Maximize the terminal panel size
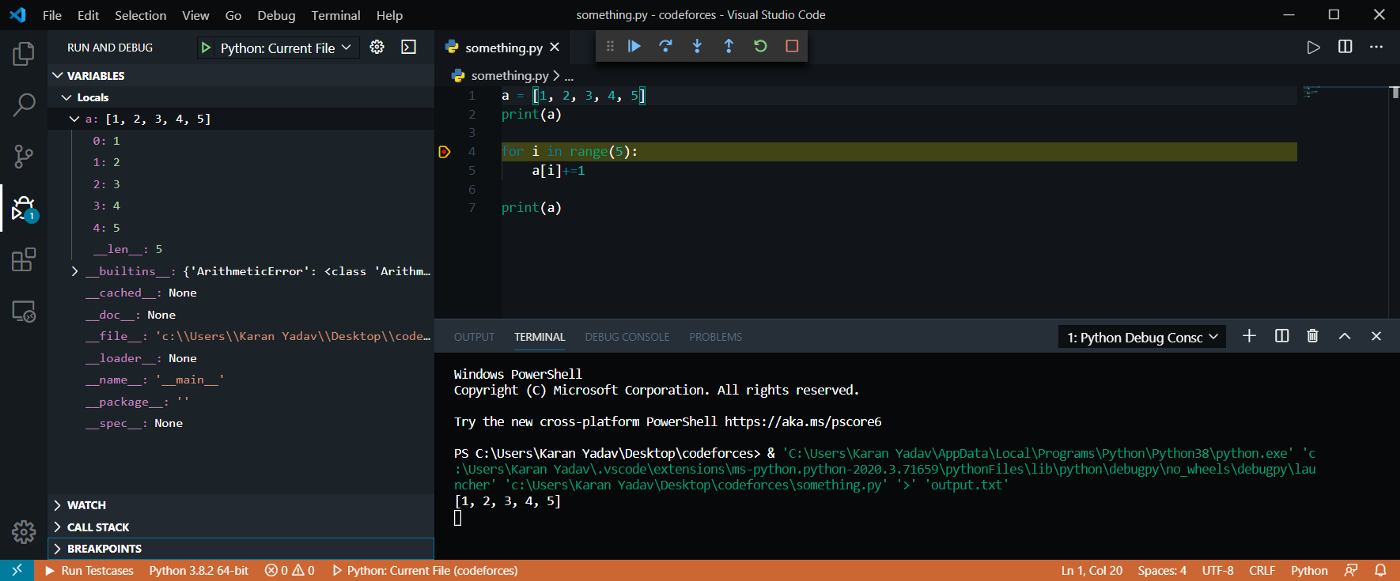 pyautogui.click(x=1345, y=337)
